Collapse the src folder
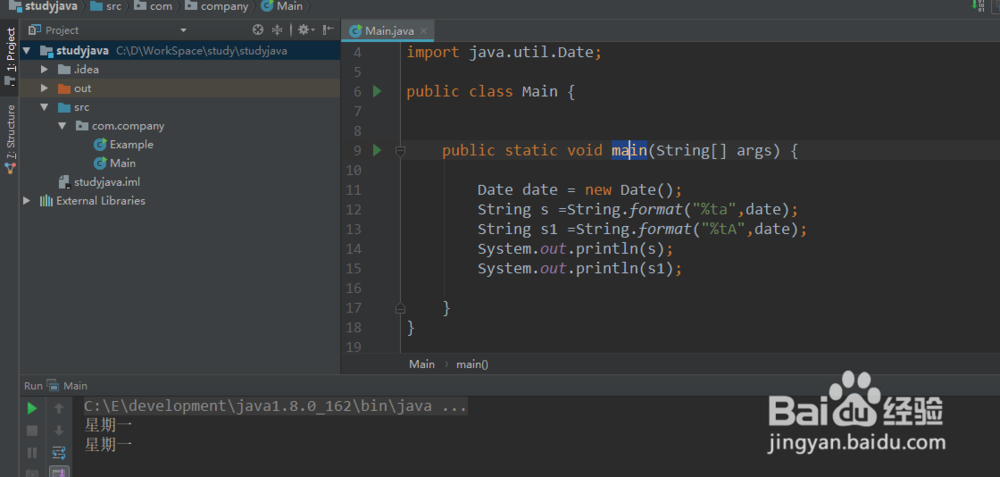 44,107
